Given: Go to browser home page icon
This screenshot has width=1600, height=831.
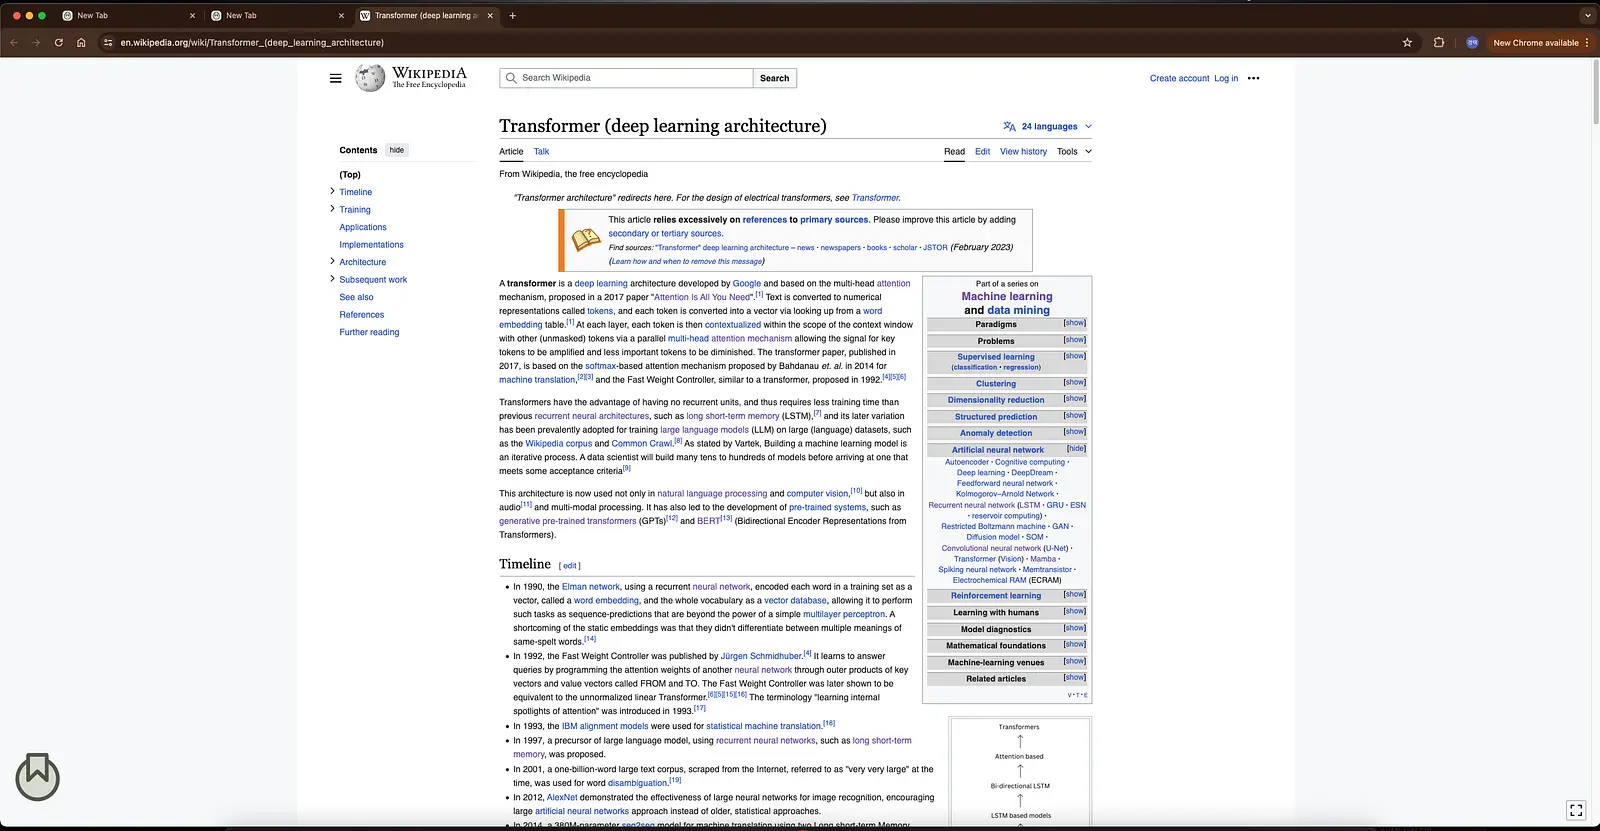Looking at the screenshot, I should point(81,43).
